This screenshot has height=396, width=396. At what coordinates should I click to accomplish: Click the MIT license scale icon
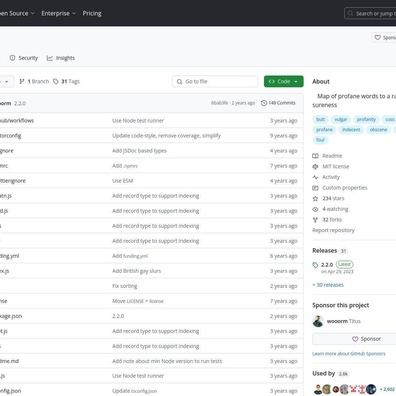click(x=315, y=166)
